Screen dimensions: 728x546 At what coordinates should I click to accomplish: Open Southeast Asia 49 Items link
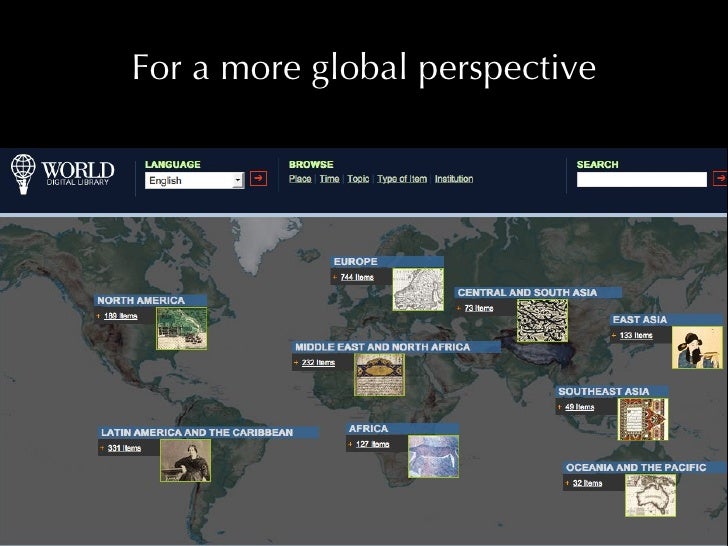coord(579,407)
